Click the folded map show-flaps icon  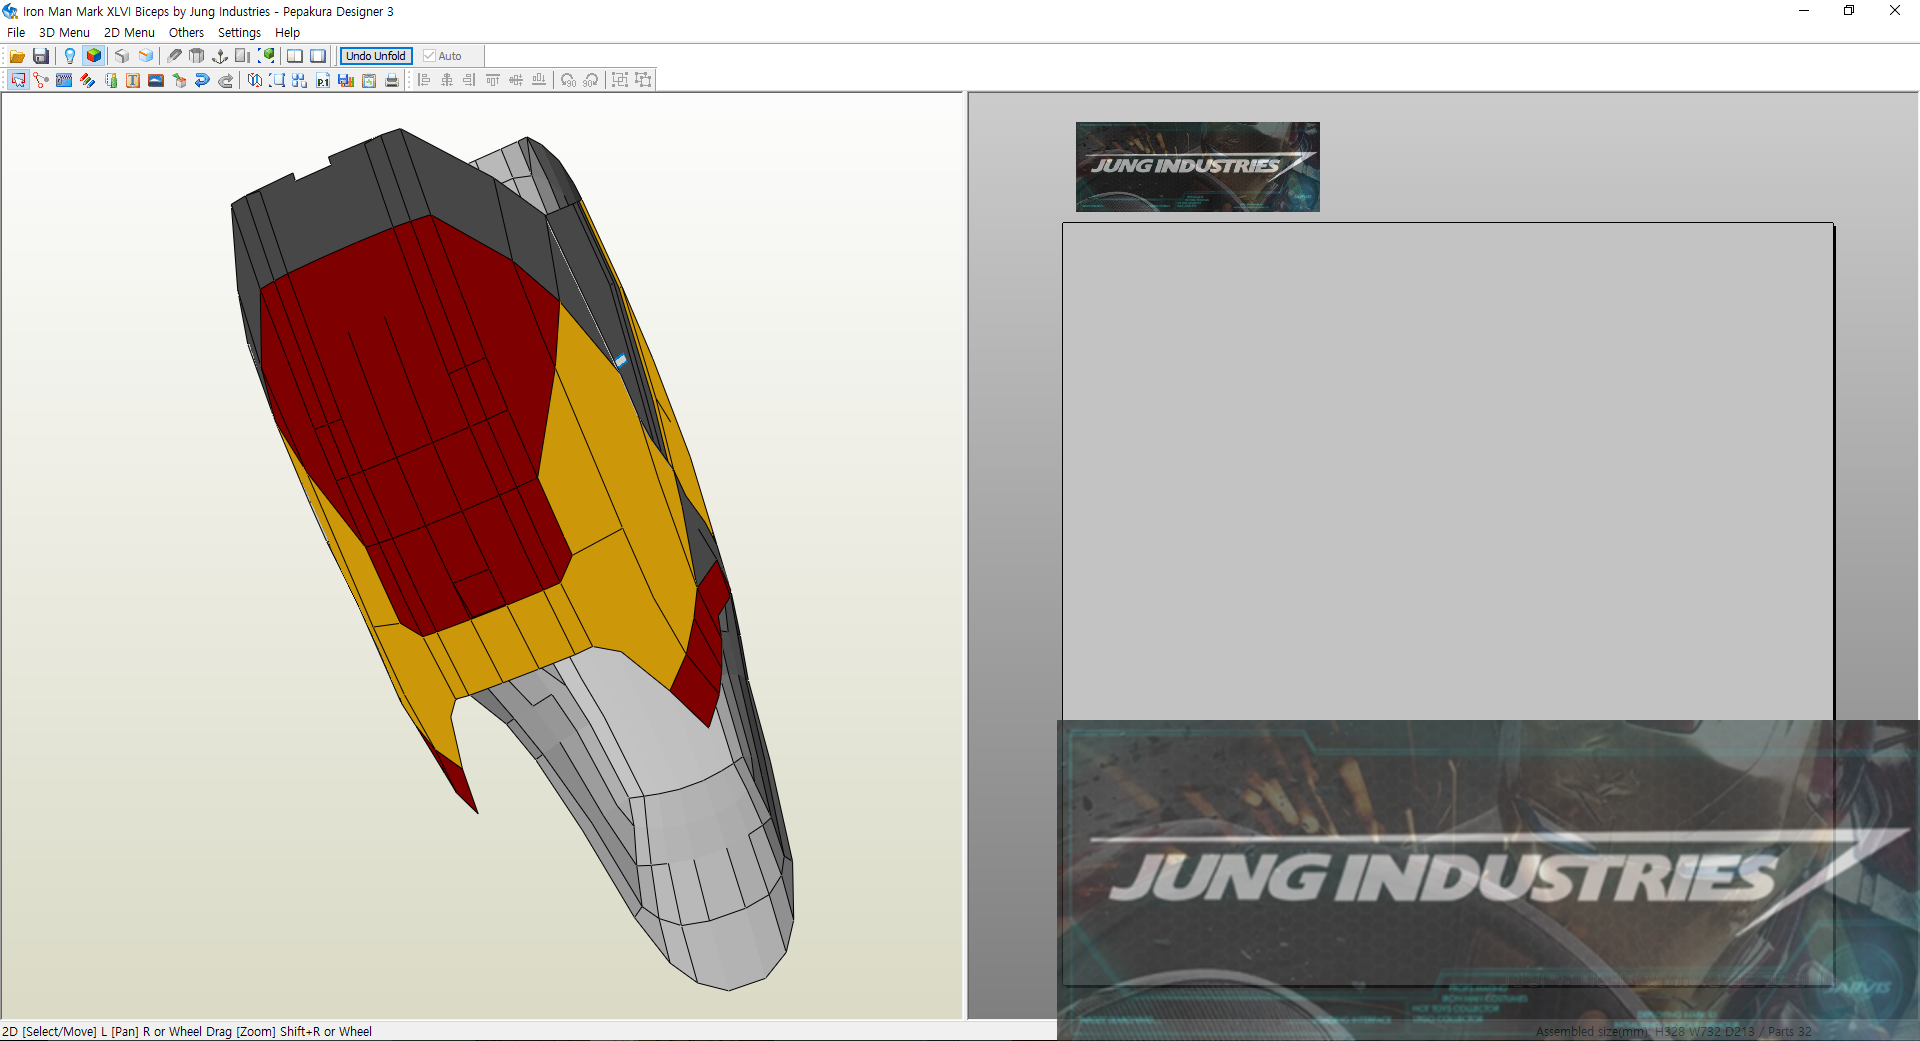254,80
